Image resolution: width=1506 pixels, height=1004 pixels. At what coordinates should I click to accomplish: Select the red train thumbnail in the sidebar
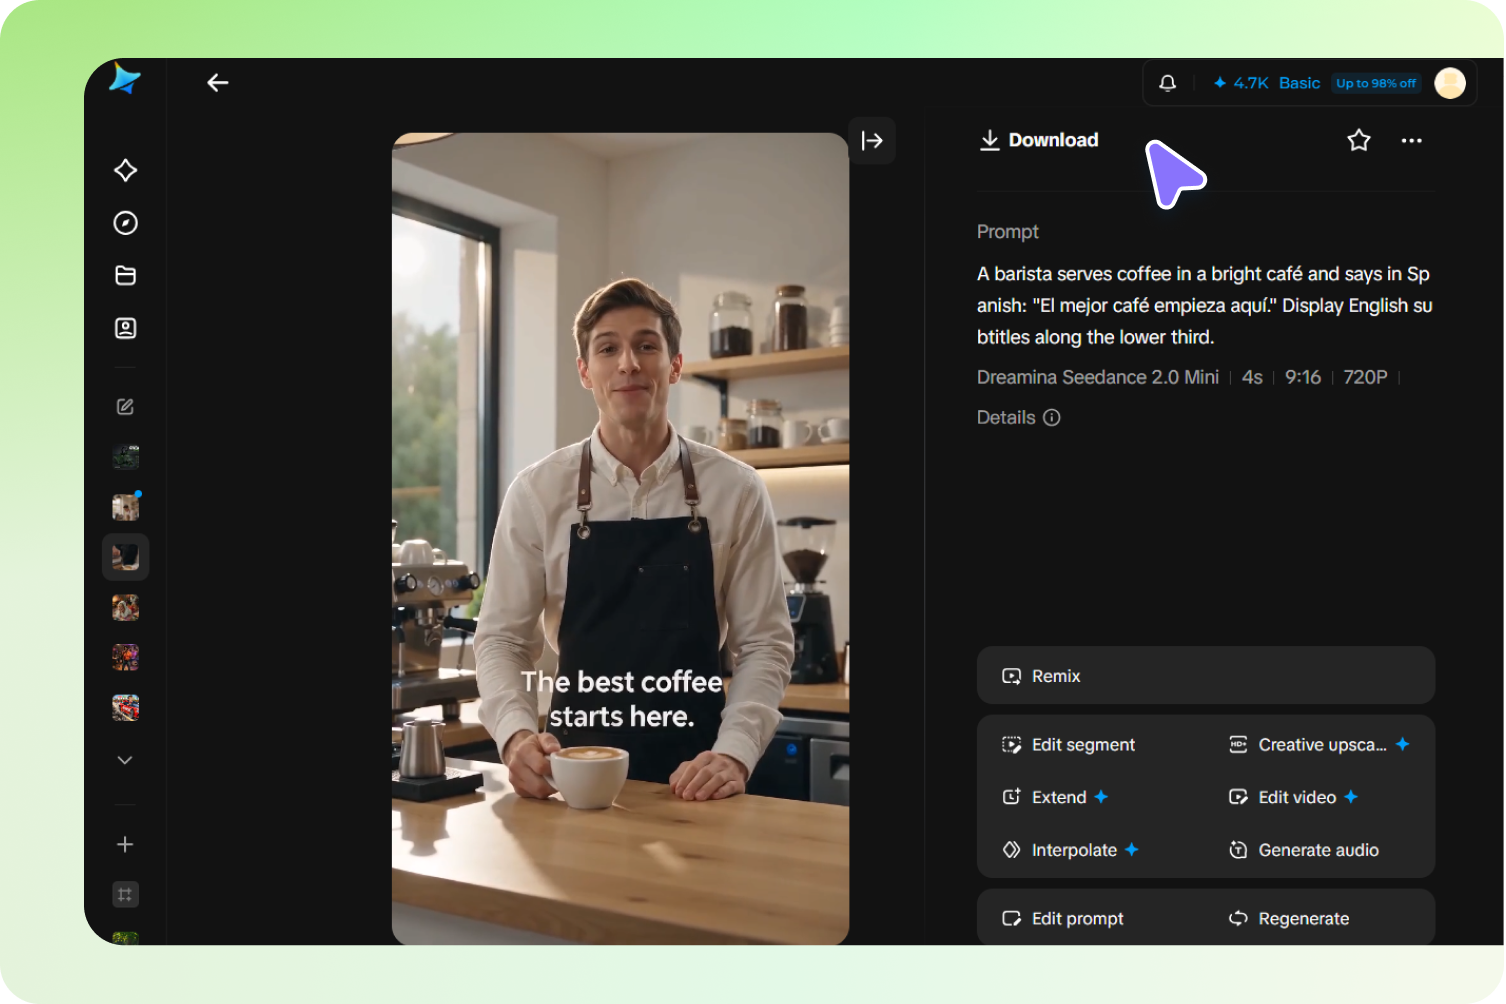pyautogui.click(x=126, y=708)
